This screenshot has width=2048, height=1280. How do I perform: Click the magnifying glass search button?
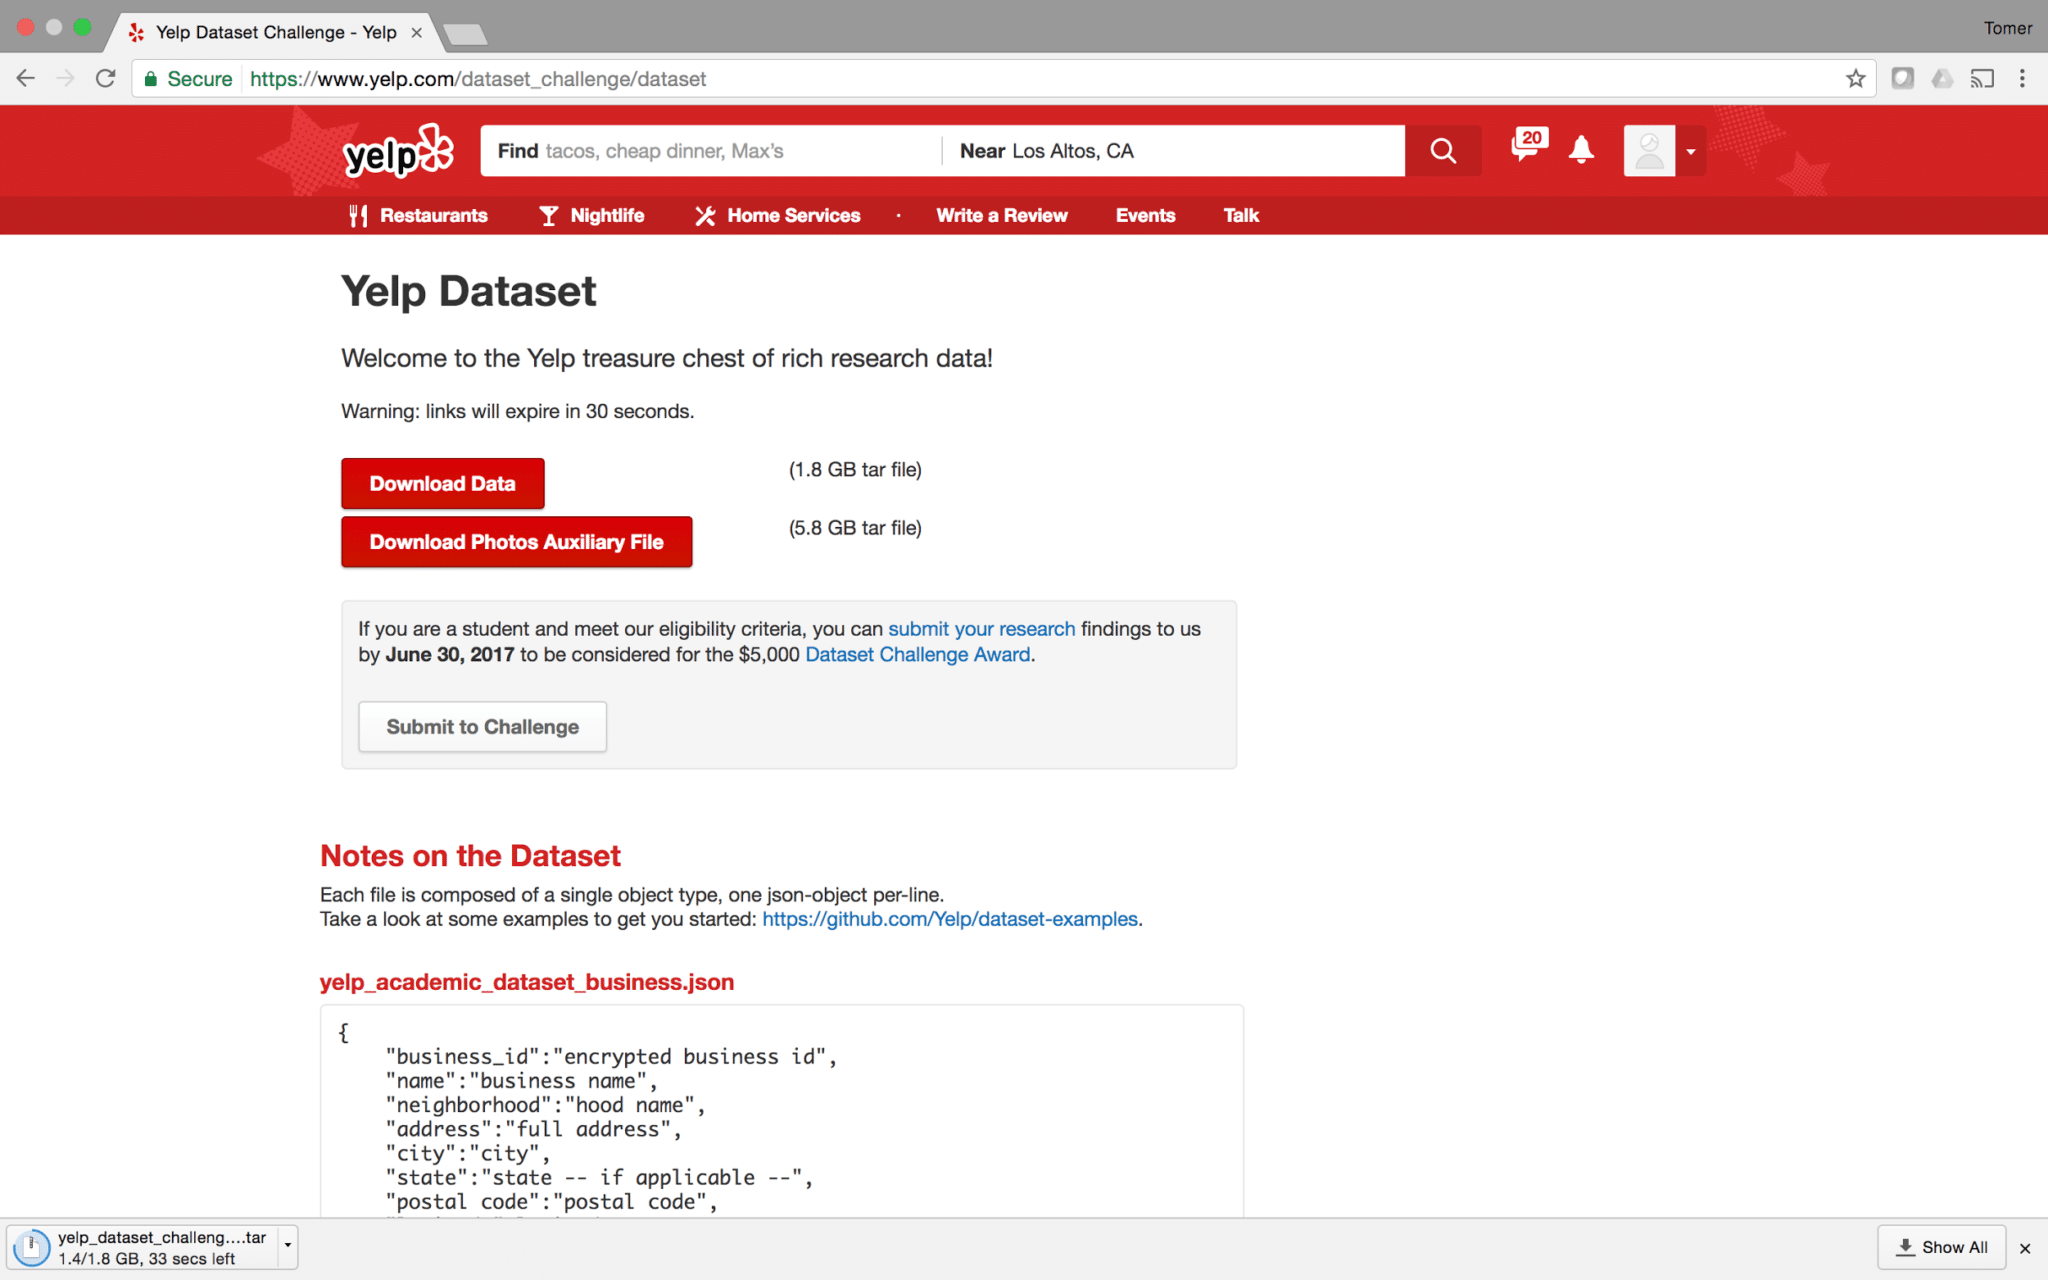tap(1442, 151)
